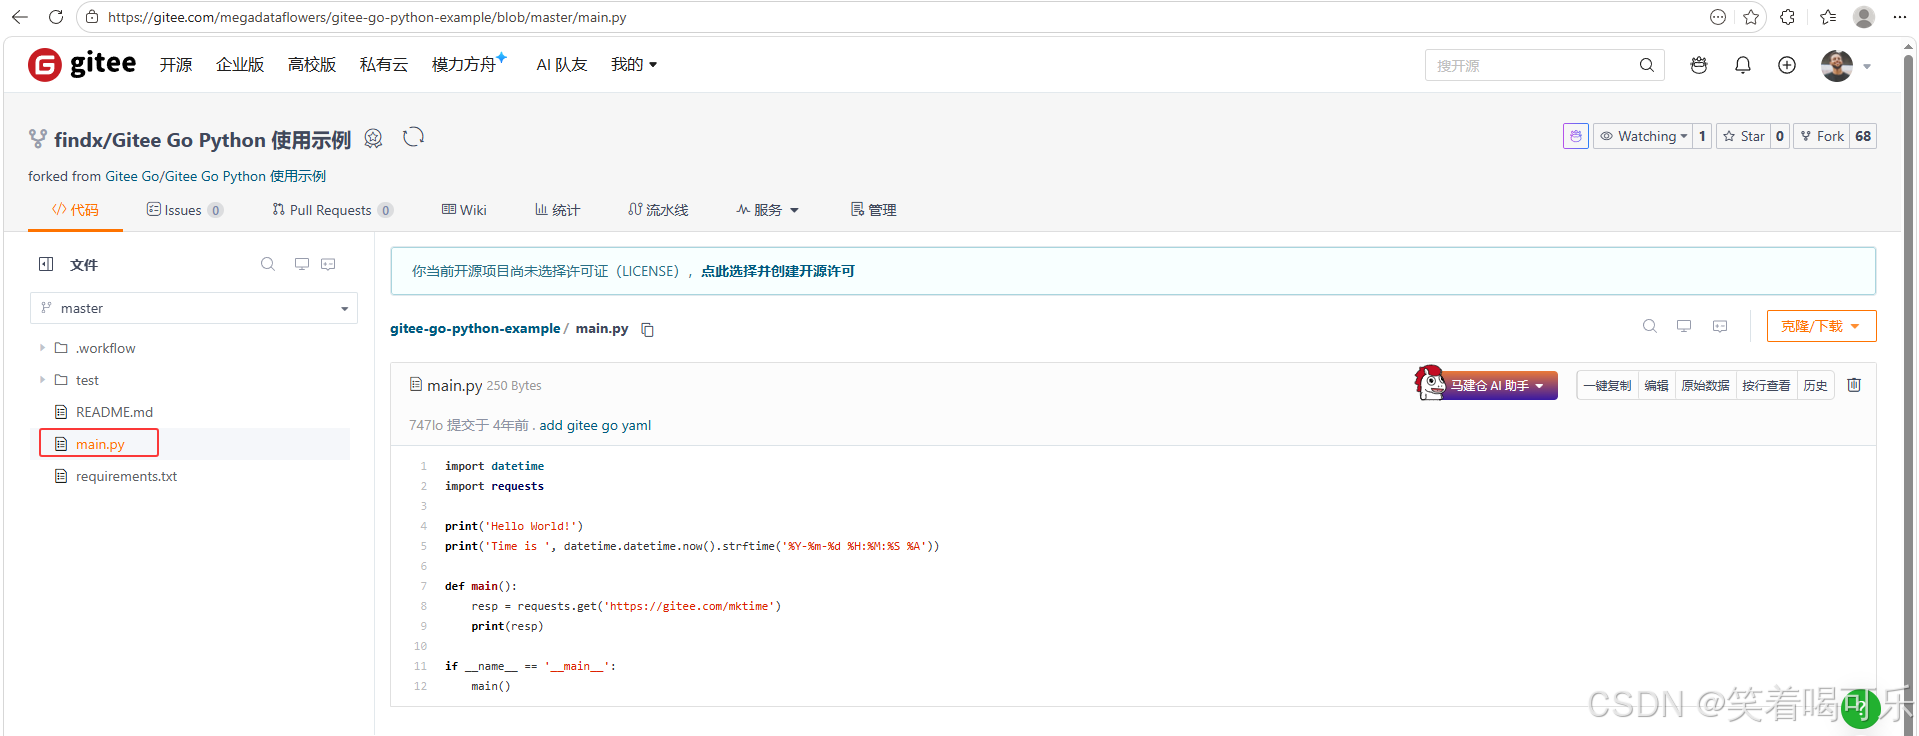Copy the file path icon
1919x736 pixels.
[x=647, y=330]
